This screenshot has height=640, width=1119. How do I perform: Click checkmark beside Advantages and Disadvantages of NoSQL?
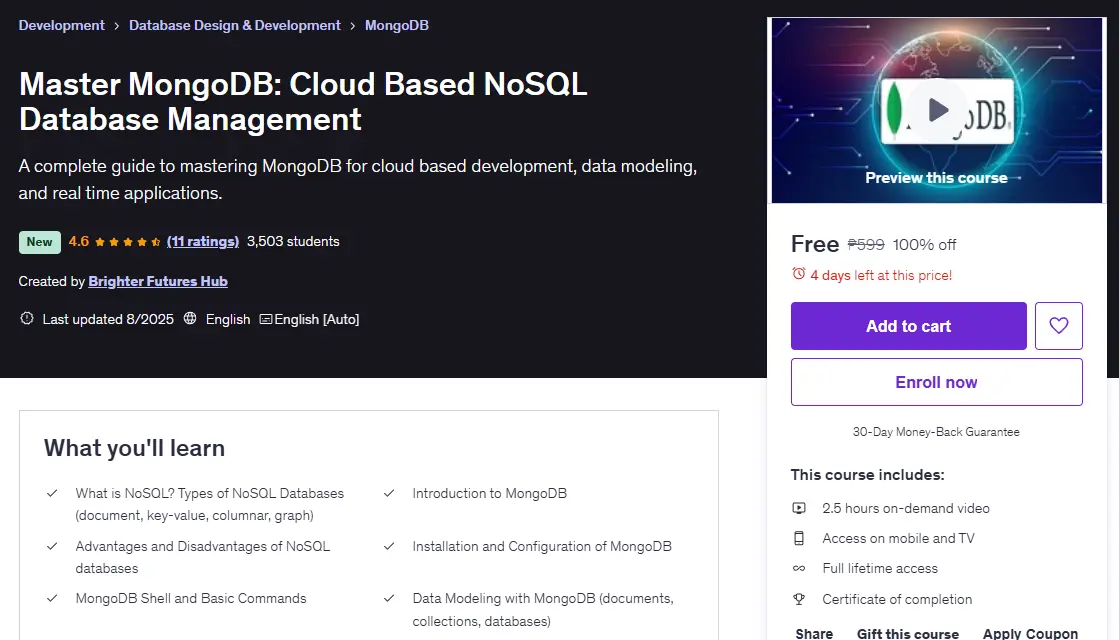[52, 546]
